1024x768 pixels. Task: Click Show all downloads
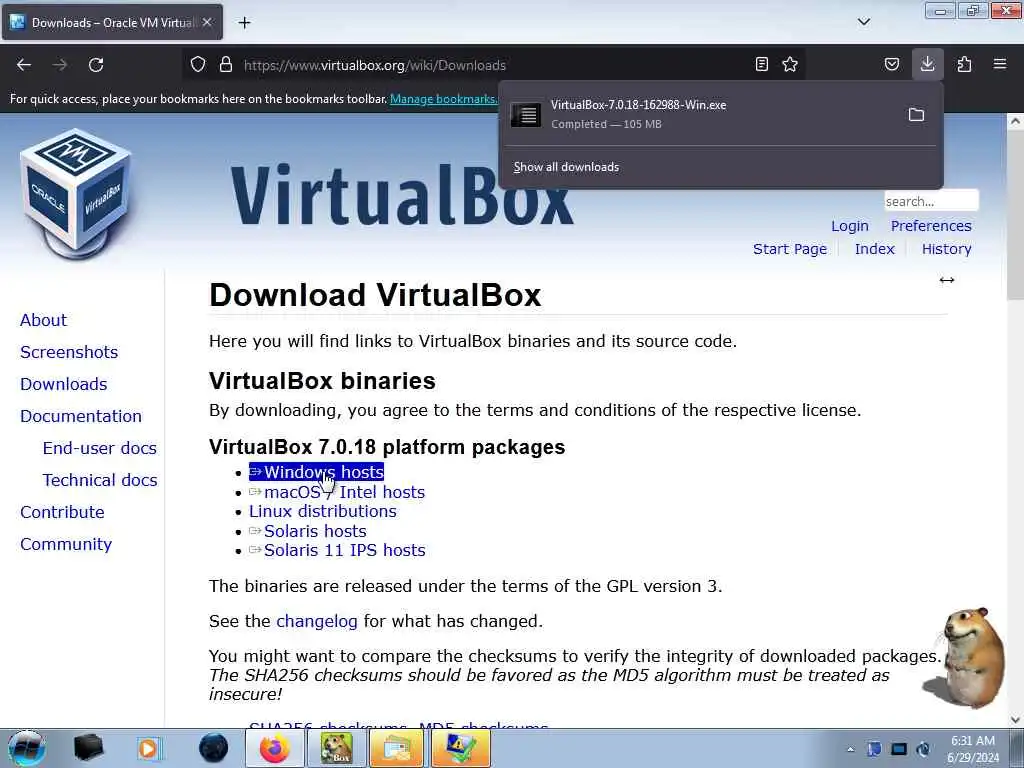click(566, 167)
